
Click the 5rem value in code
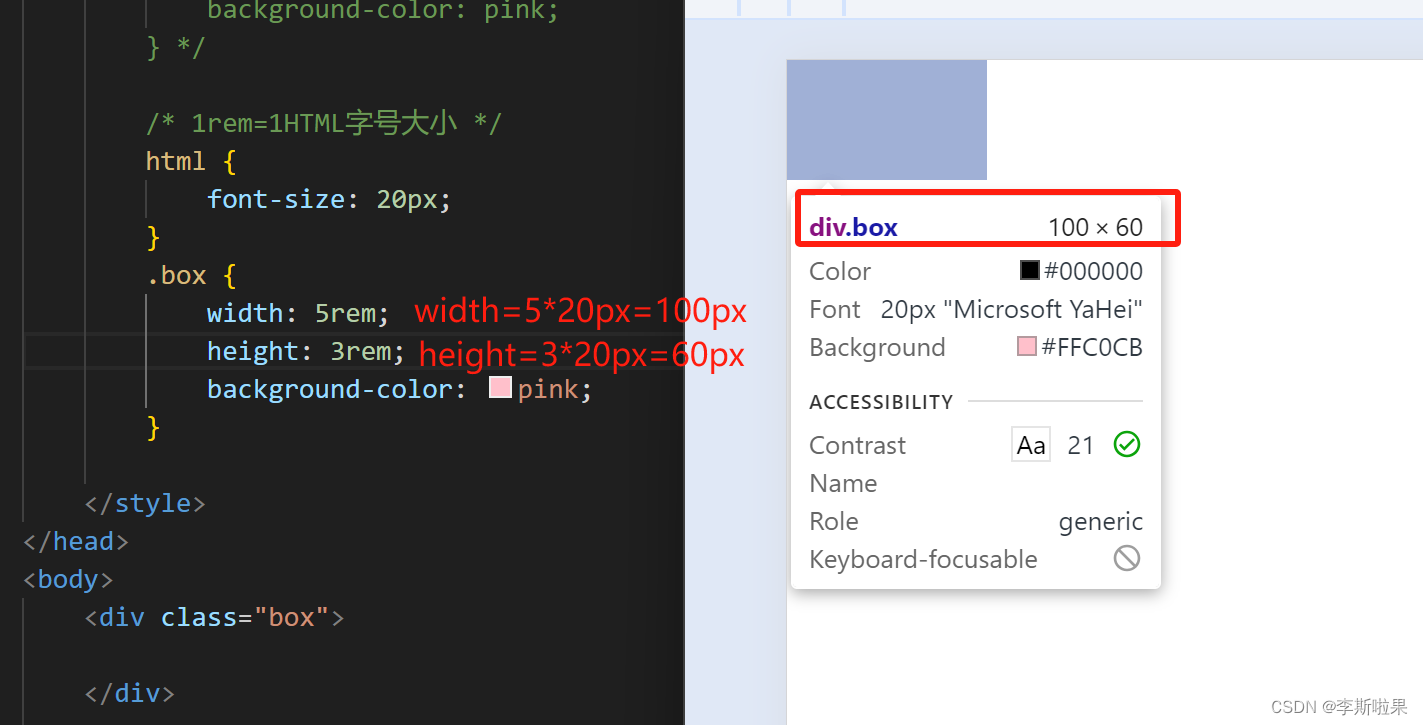[346, 313]
